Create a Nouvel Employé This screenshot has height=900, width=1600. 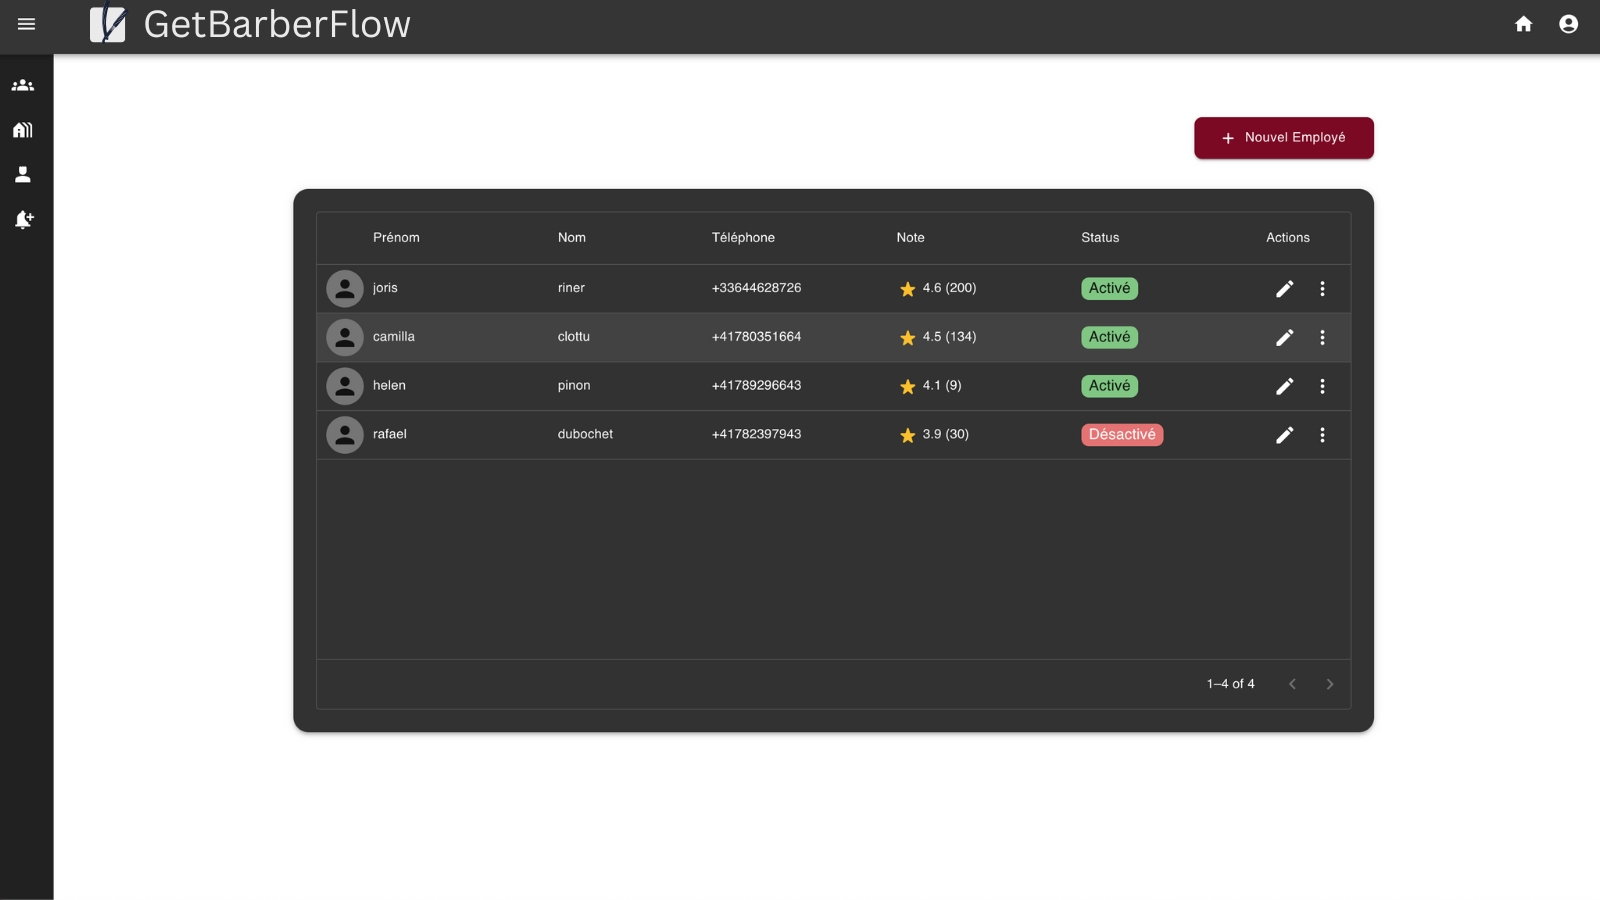tap(1284, 138)
